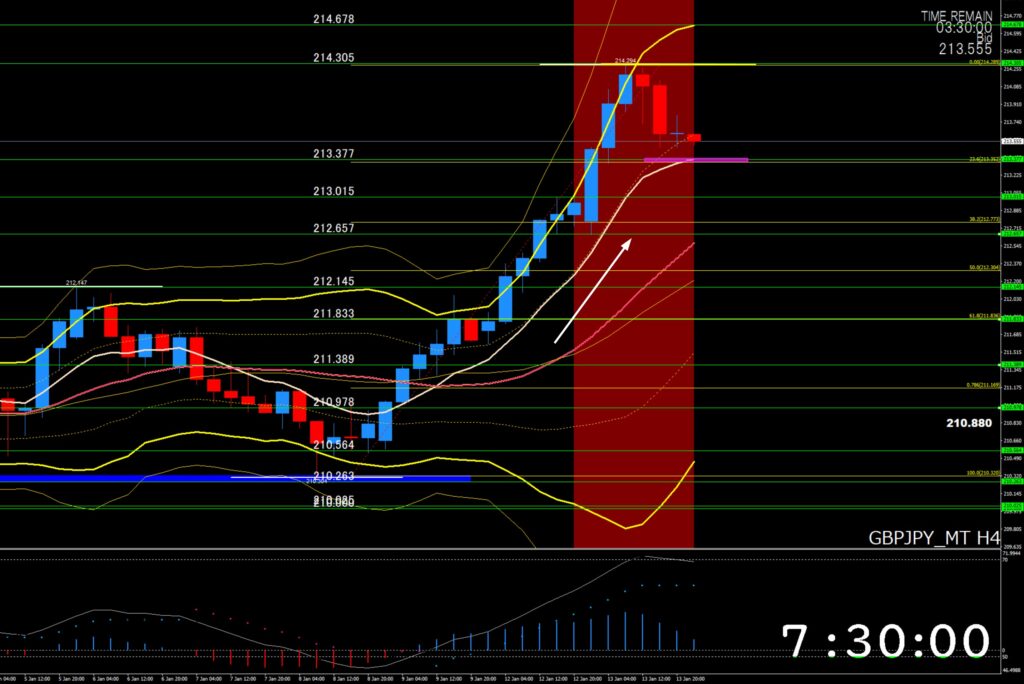Select the 50.0 Fibonacci level label

click(x=983, y=268)
